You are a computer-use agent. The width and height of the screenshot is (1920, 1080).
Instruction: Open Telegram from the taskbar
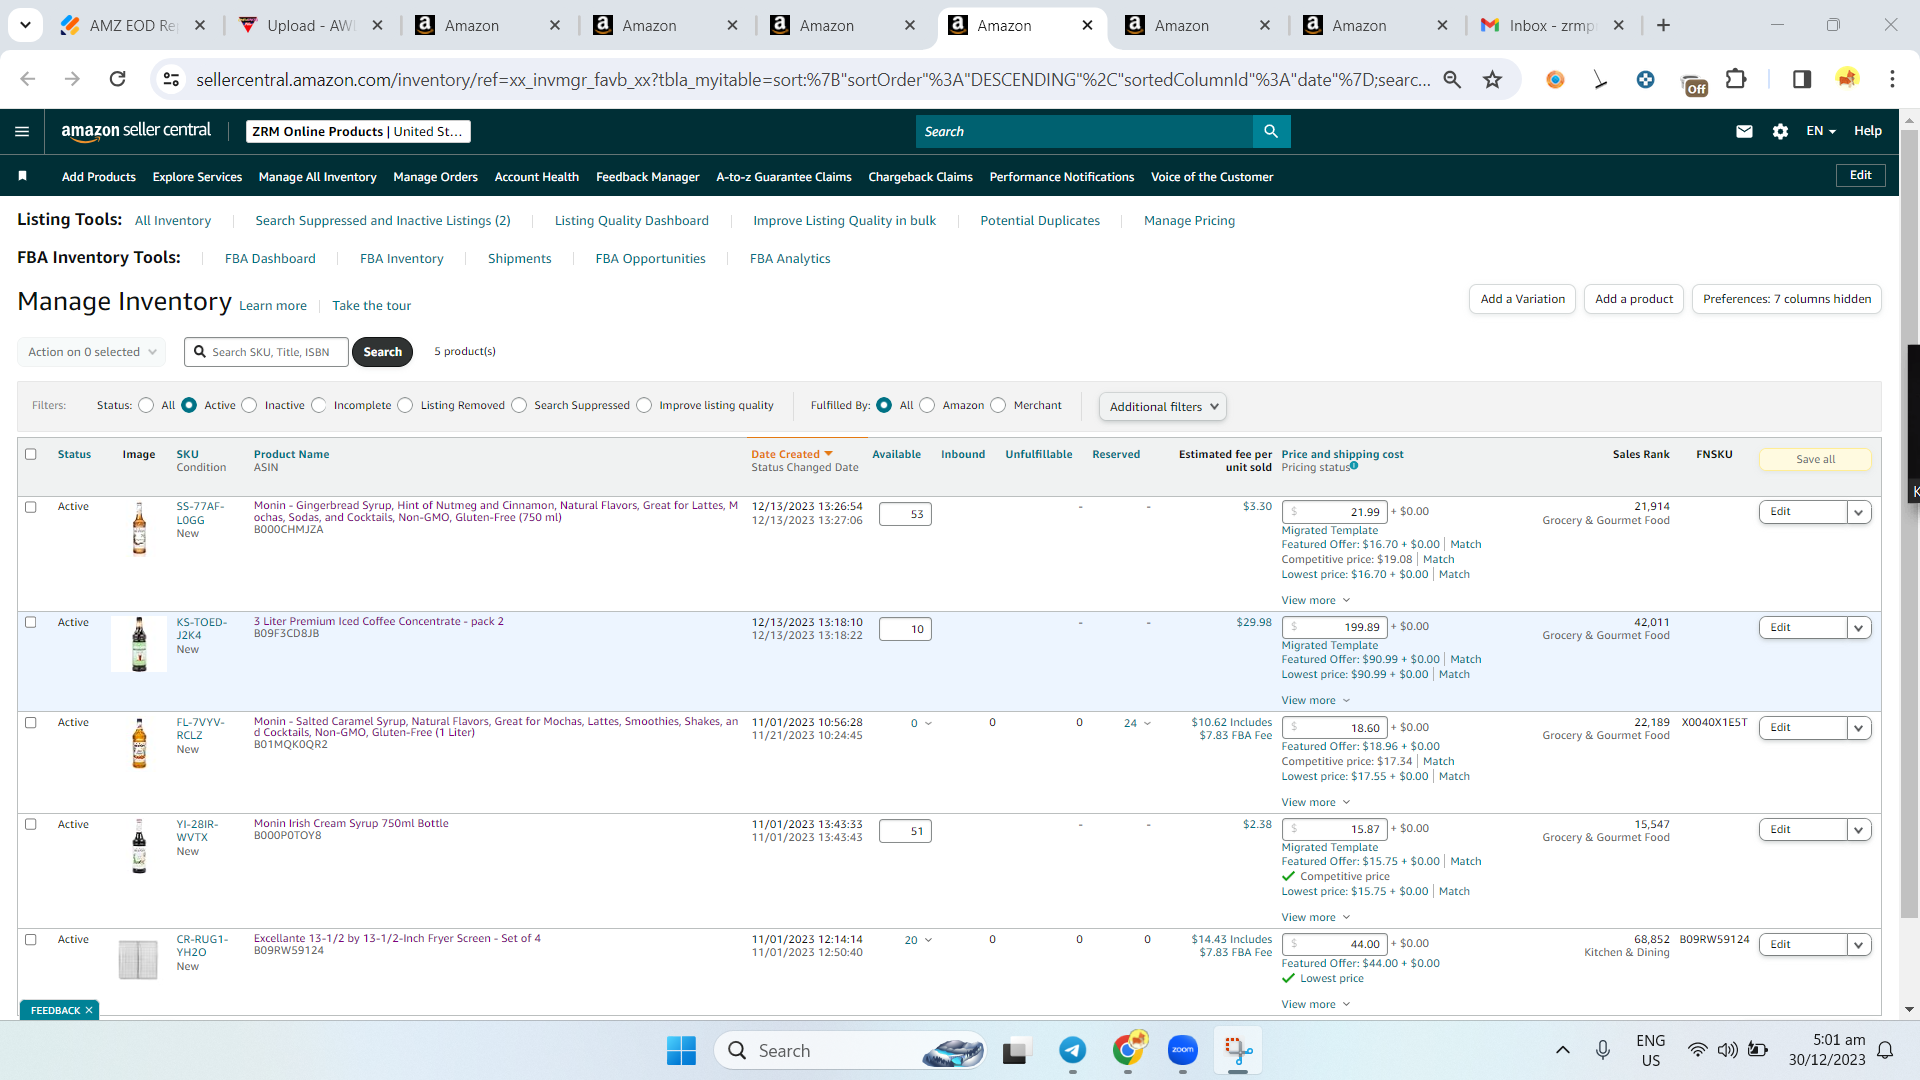pyautogui.click(x=1073, y=1050)
